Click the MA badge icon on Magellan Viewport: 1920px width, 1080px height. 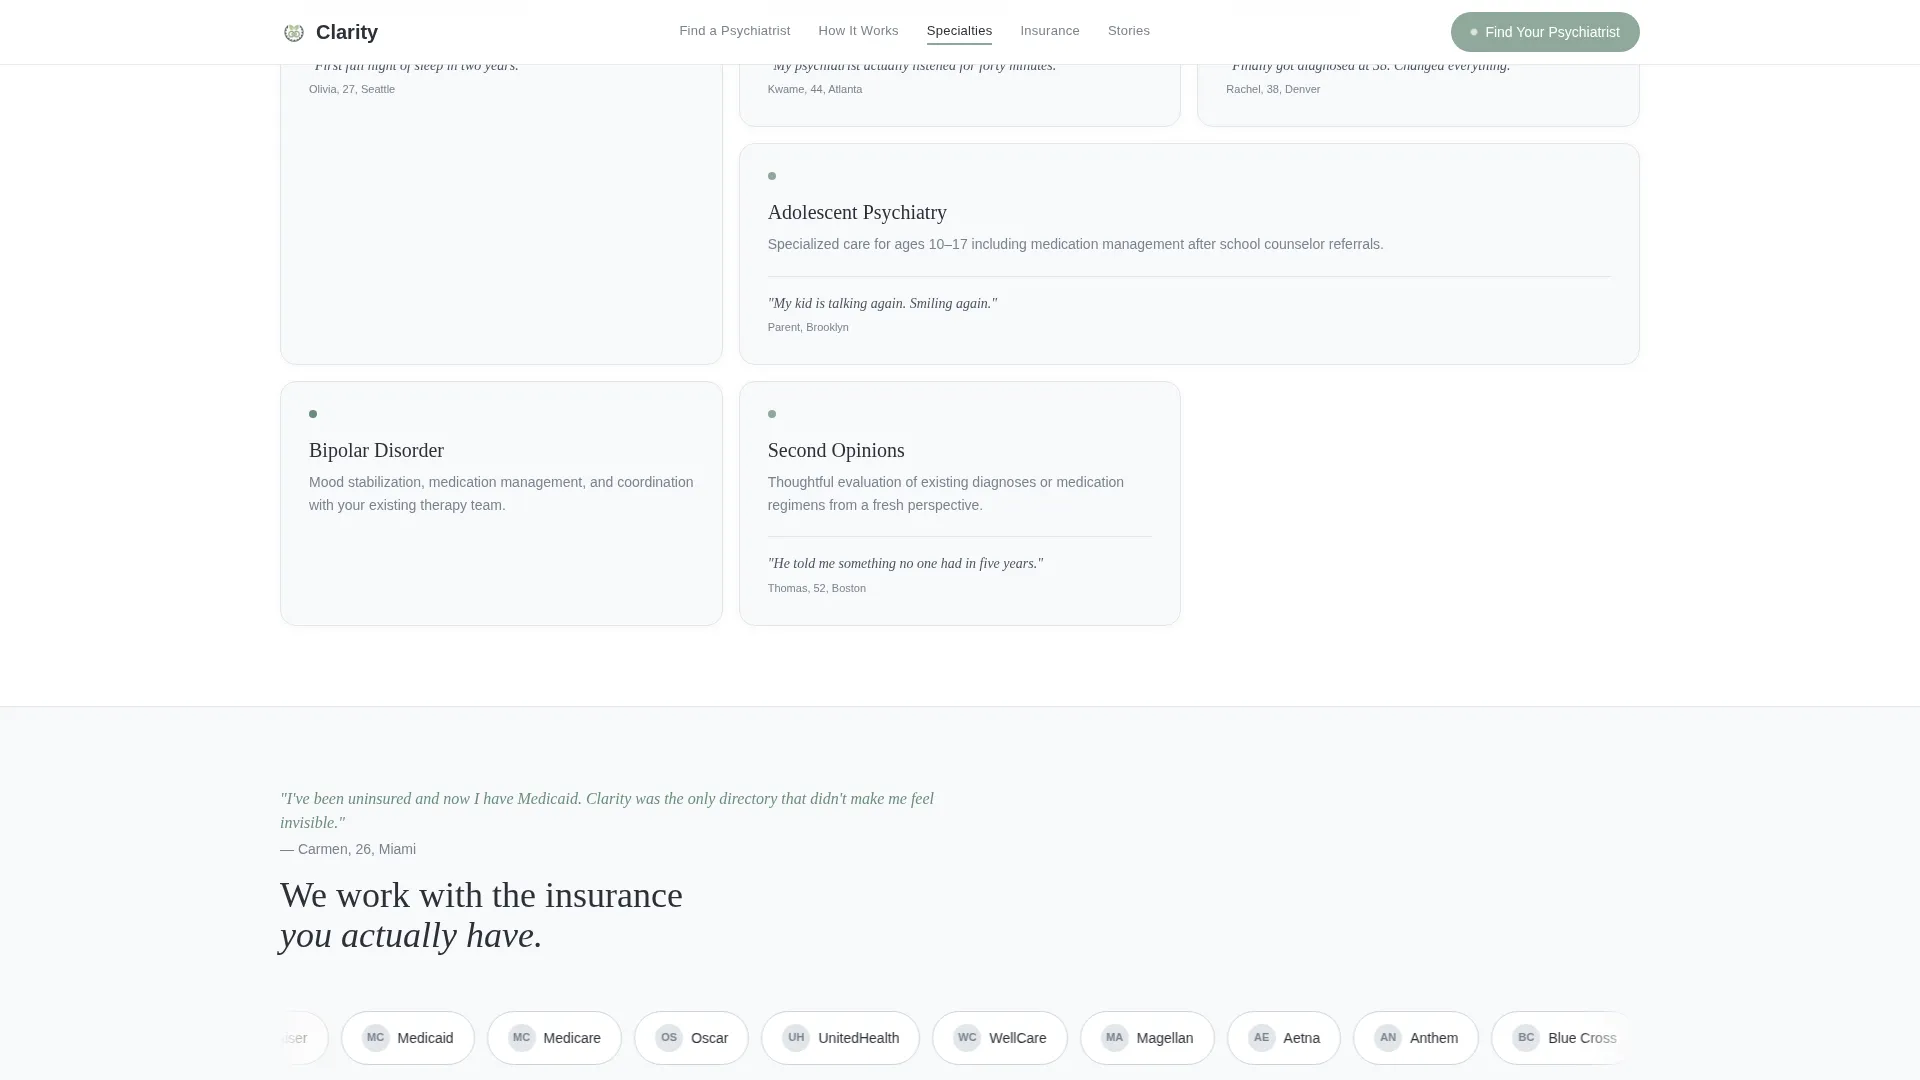[x=1115, y=1038]
